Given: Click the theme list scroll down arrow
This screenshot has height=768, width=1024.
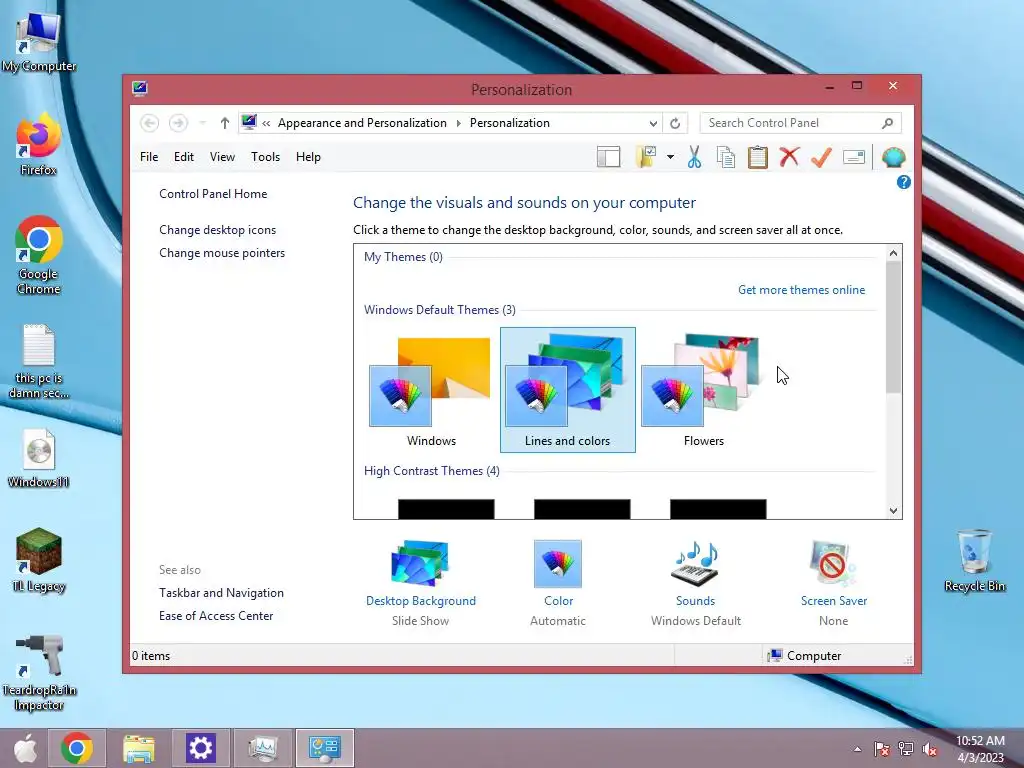Looking at the screenshot, I should click(893, 511).
